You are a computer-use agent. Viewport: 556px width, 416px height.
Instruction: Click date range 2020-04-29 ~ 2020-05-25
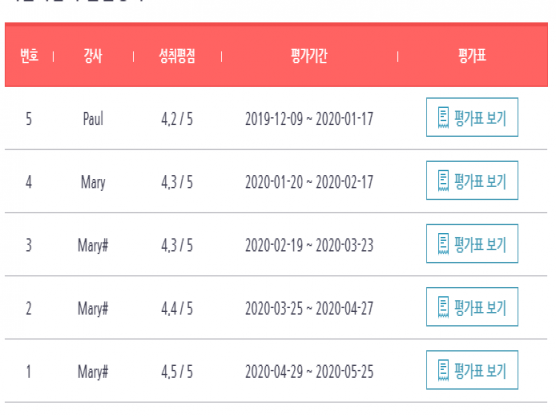click(x=309, y=372)
